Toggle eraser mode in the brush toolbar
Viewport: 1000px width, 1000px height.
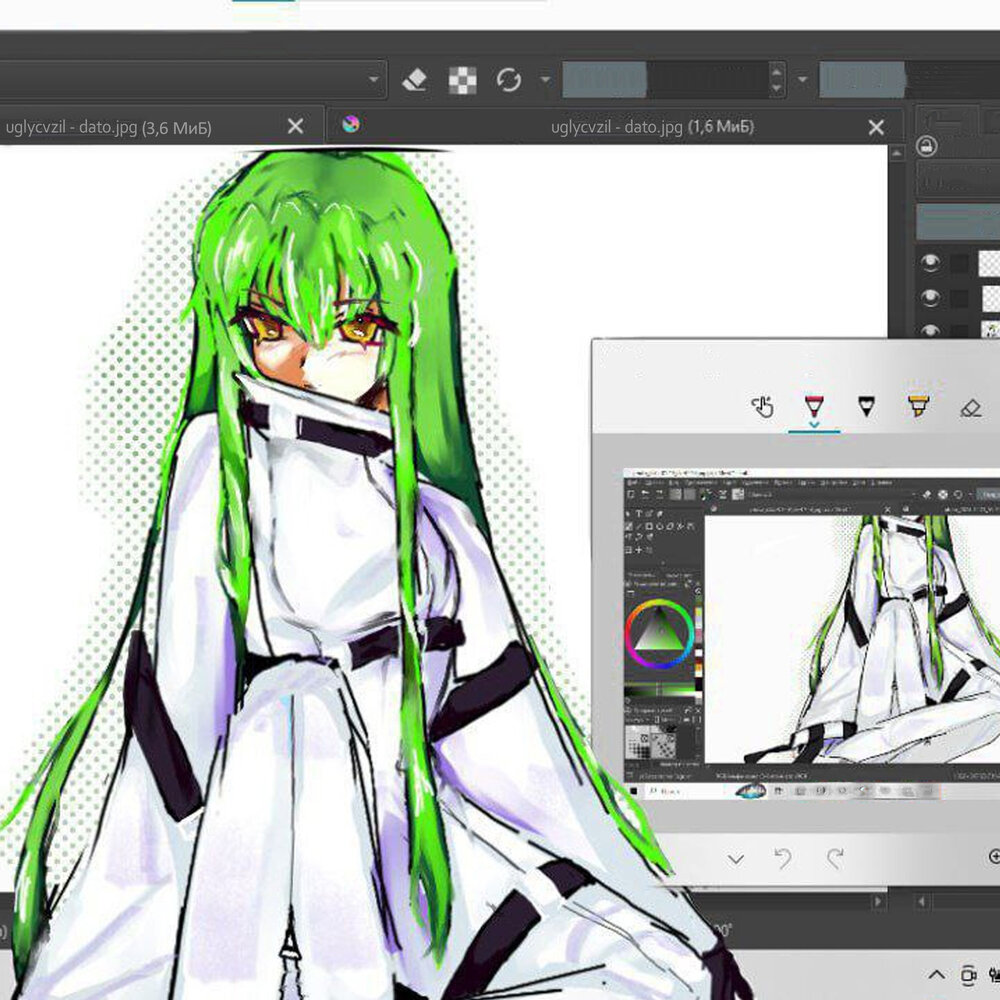pyautogui.click(x=416, y=80)
